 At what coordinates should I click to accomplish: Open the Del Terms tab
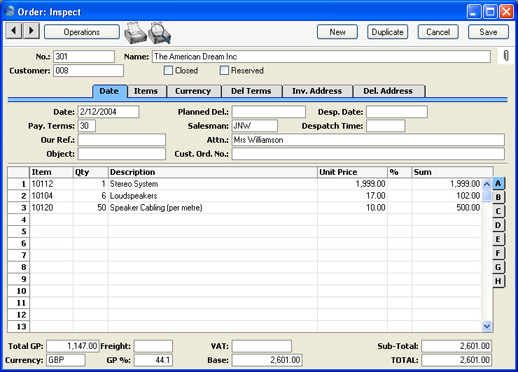pos(251,91)
